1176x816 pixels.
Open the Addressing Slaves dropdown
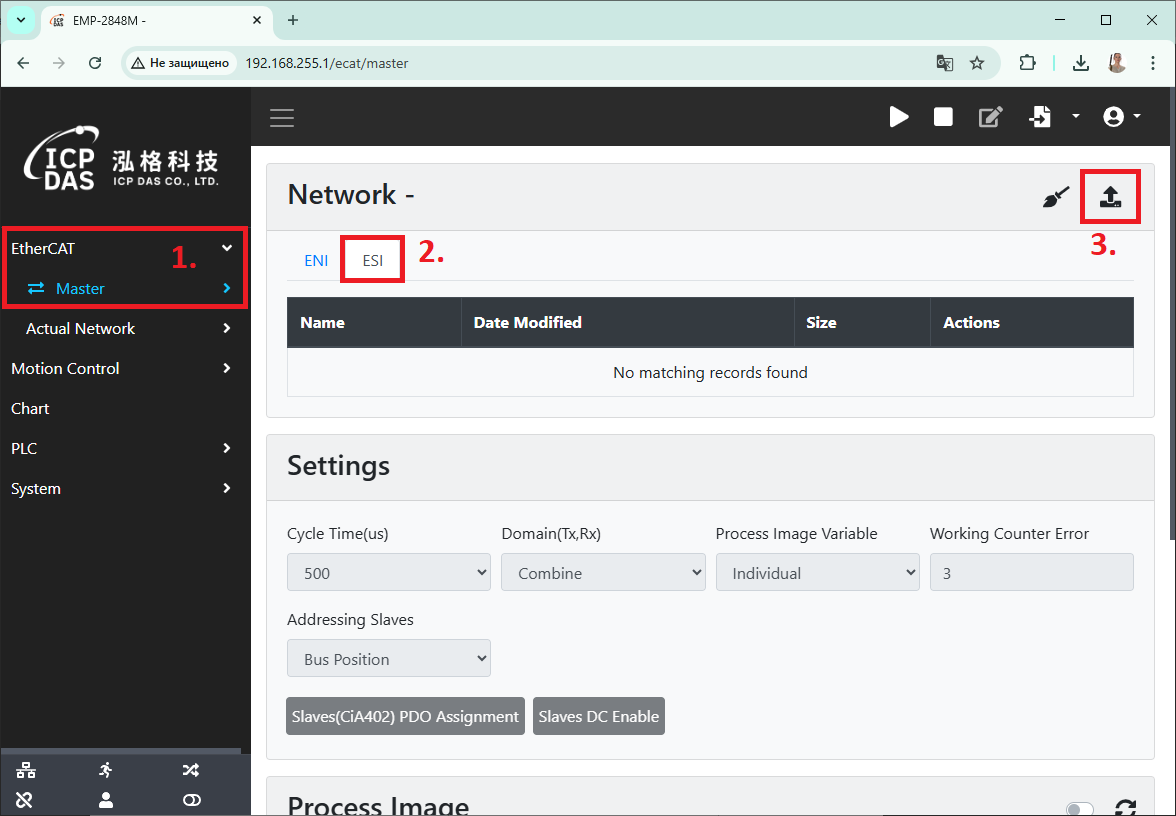coord(388,659)
